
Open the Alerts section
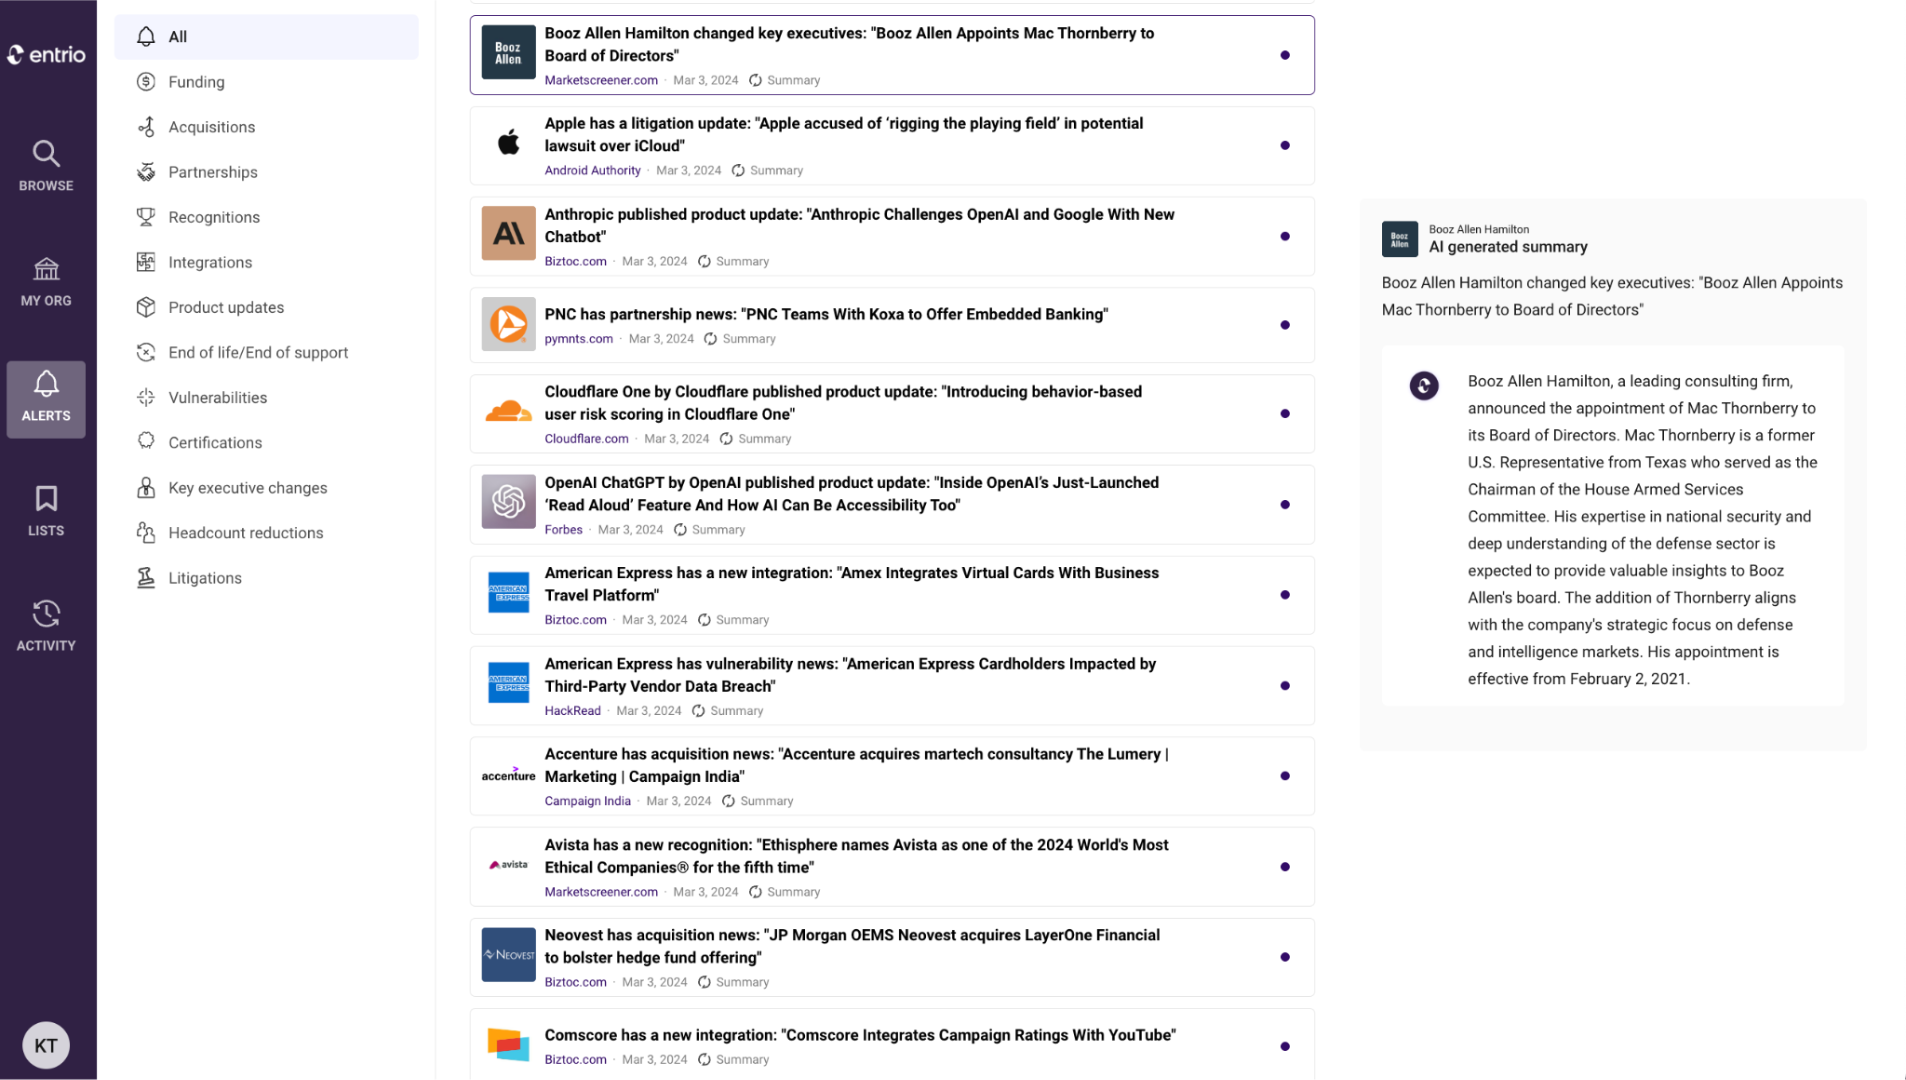pos(46,398)
